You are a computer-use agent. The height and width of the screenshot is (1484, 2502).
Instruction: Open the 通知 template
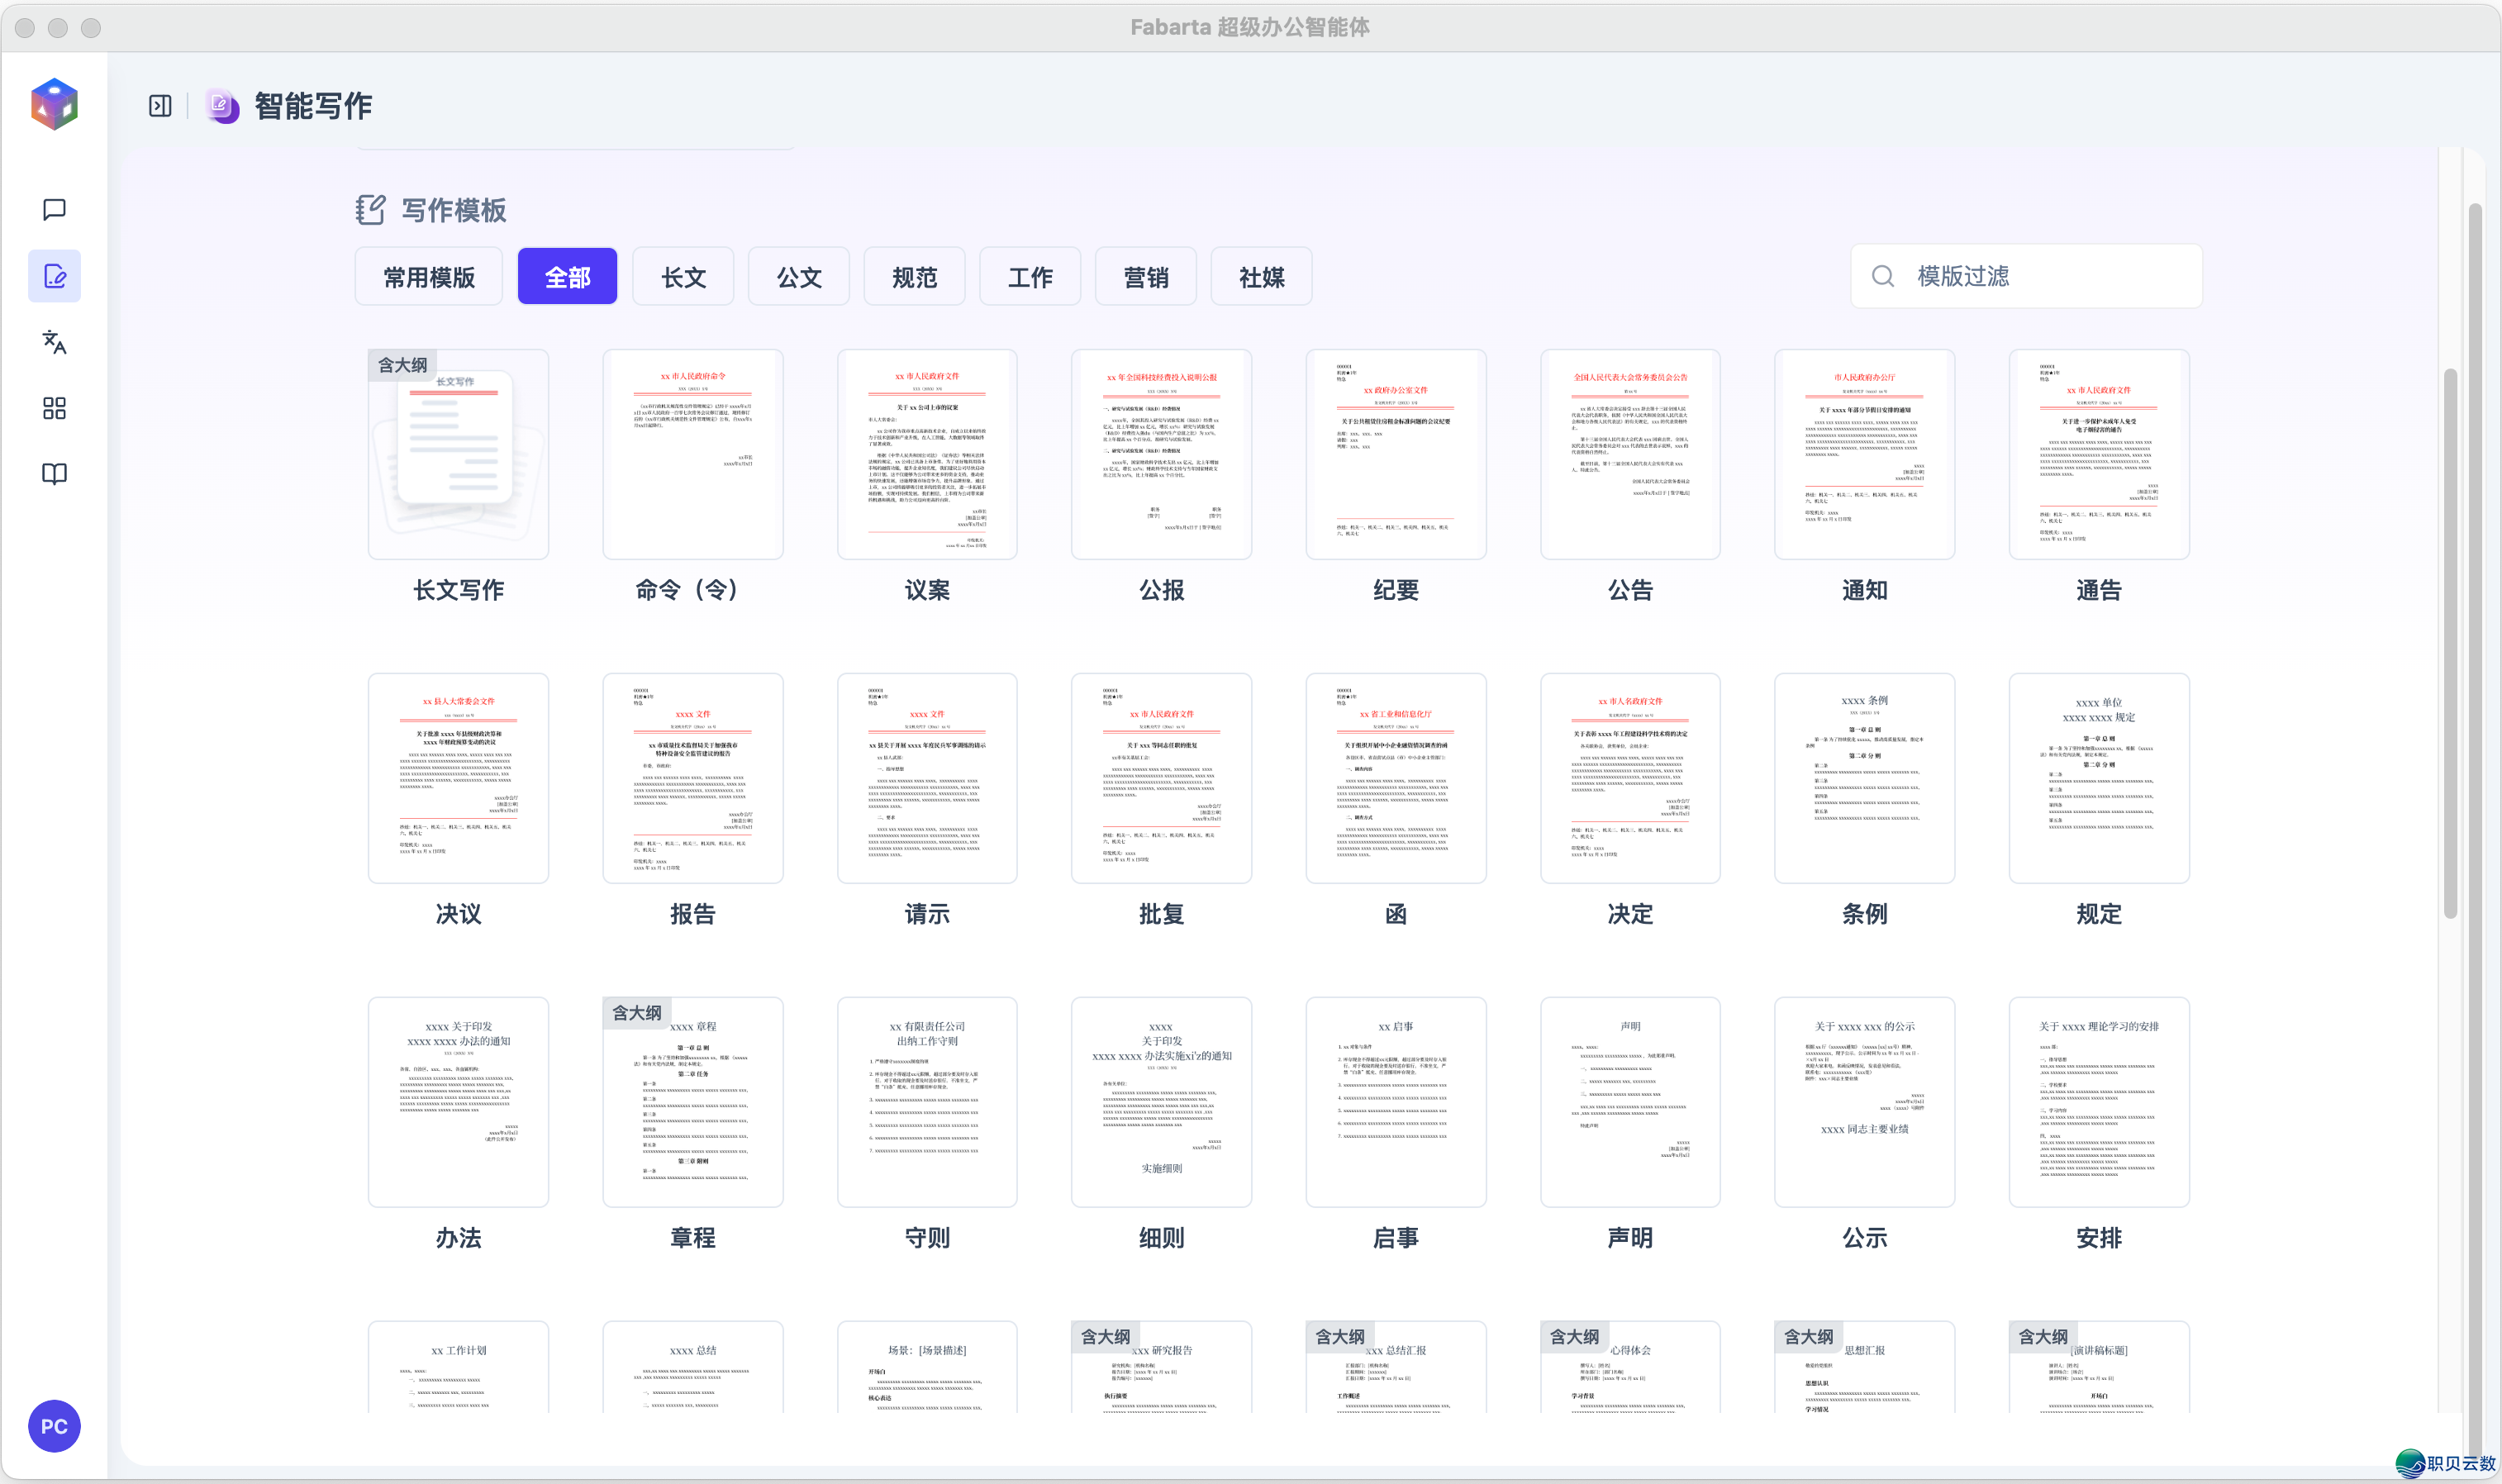[1863, 454]
